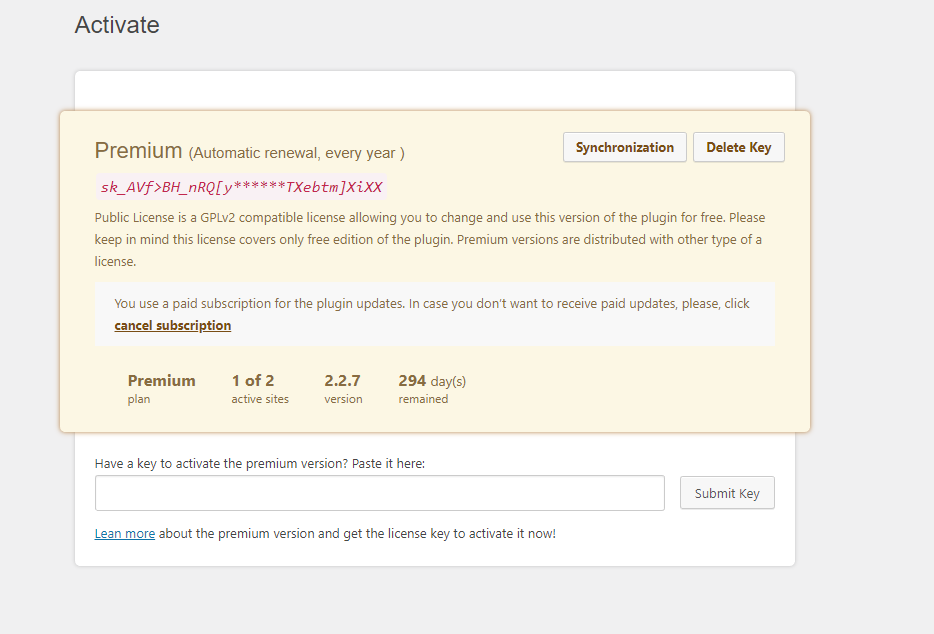Image resolution: width=934 pixels, height=634 pixels.
Task: Click the Activate page heading
Action: click(117, 25)
